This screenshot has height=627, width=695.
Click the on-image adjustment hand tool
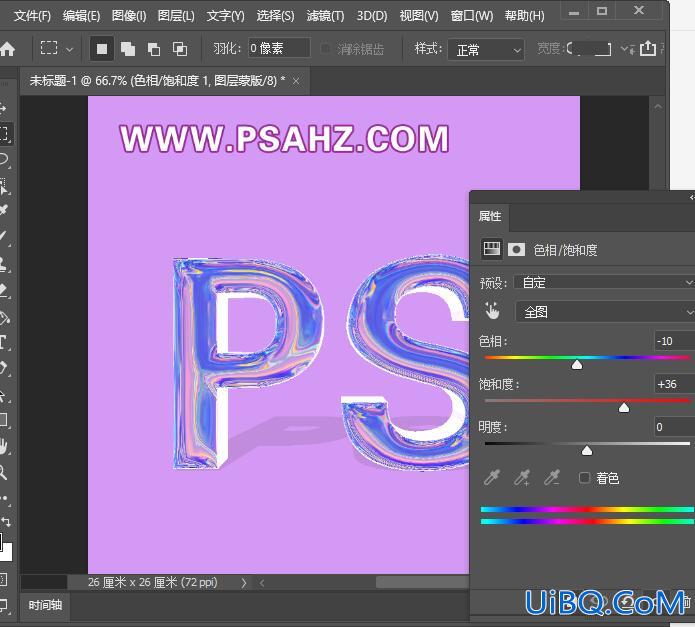[492, 311]
